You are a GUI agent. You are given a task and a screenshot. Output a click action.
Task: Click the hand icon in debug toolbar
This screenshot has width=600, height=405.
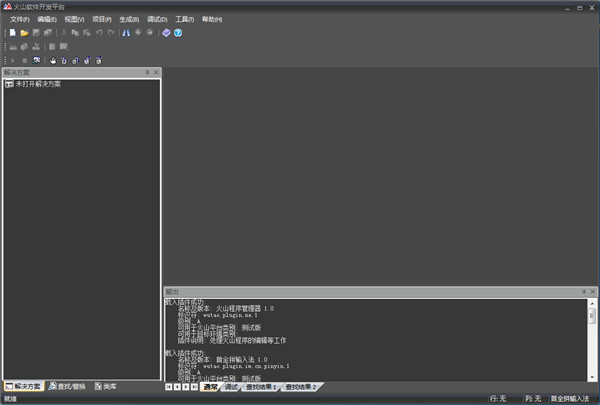[x=52, y=60]
